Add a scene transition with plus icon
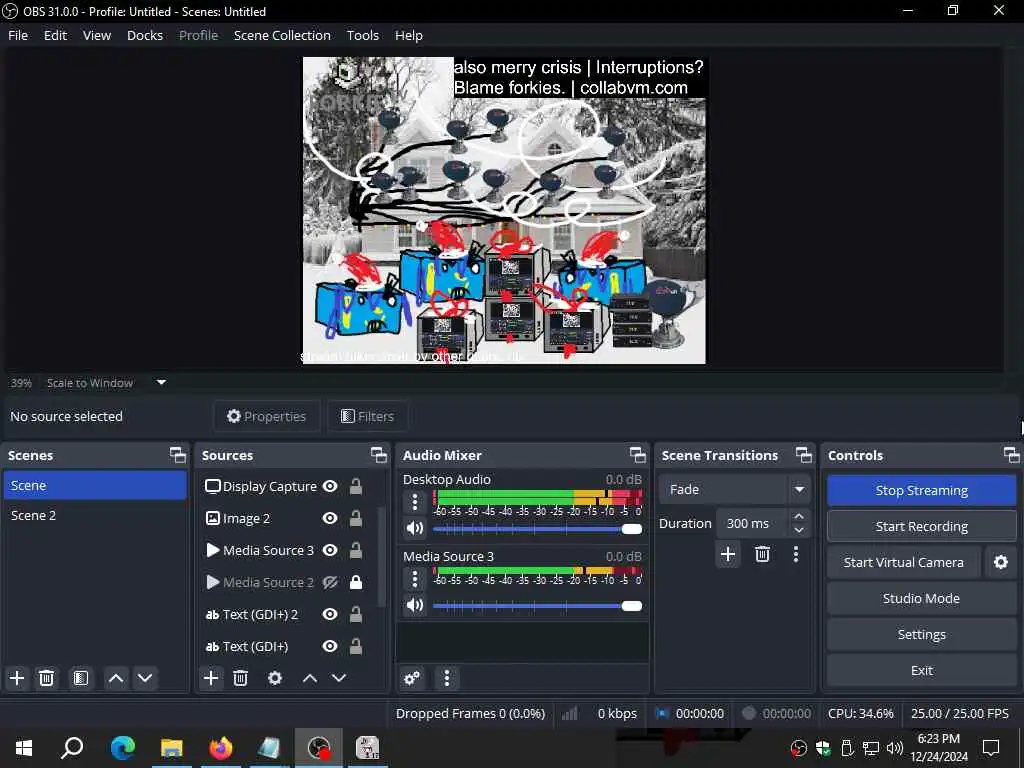The image size is (1024, 768). pos(728,554)
